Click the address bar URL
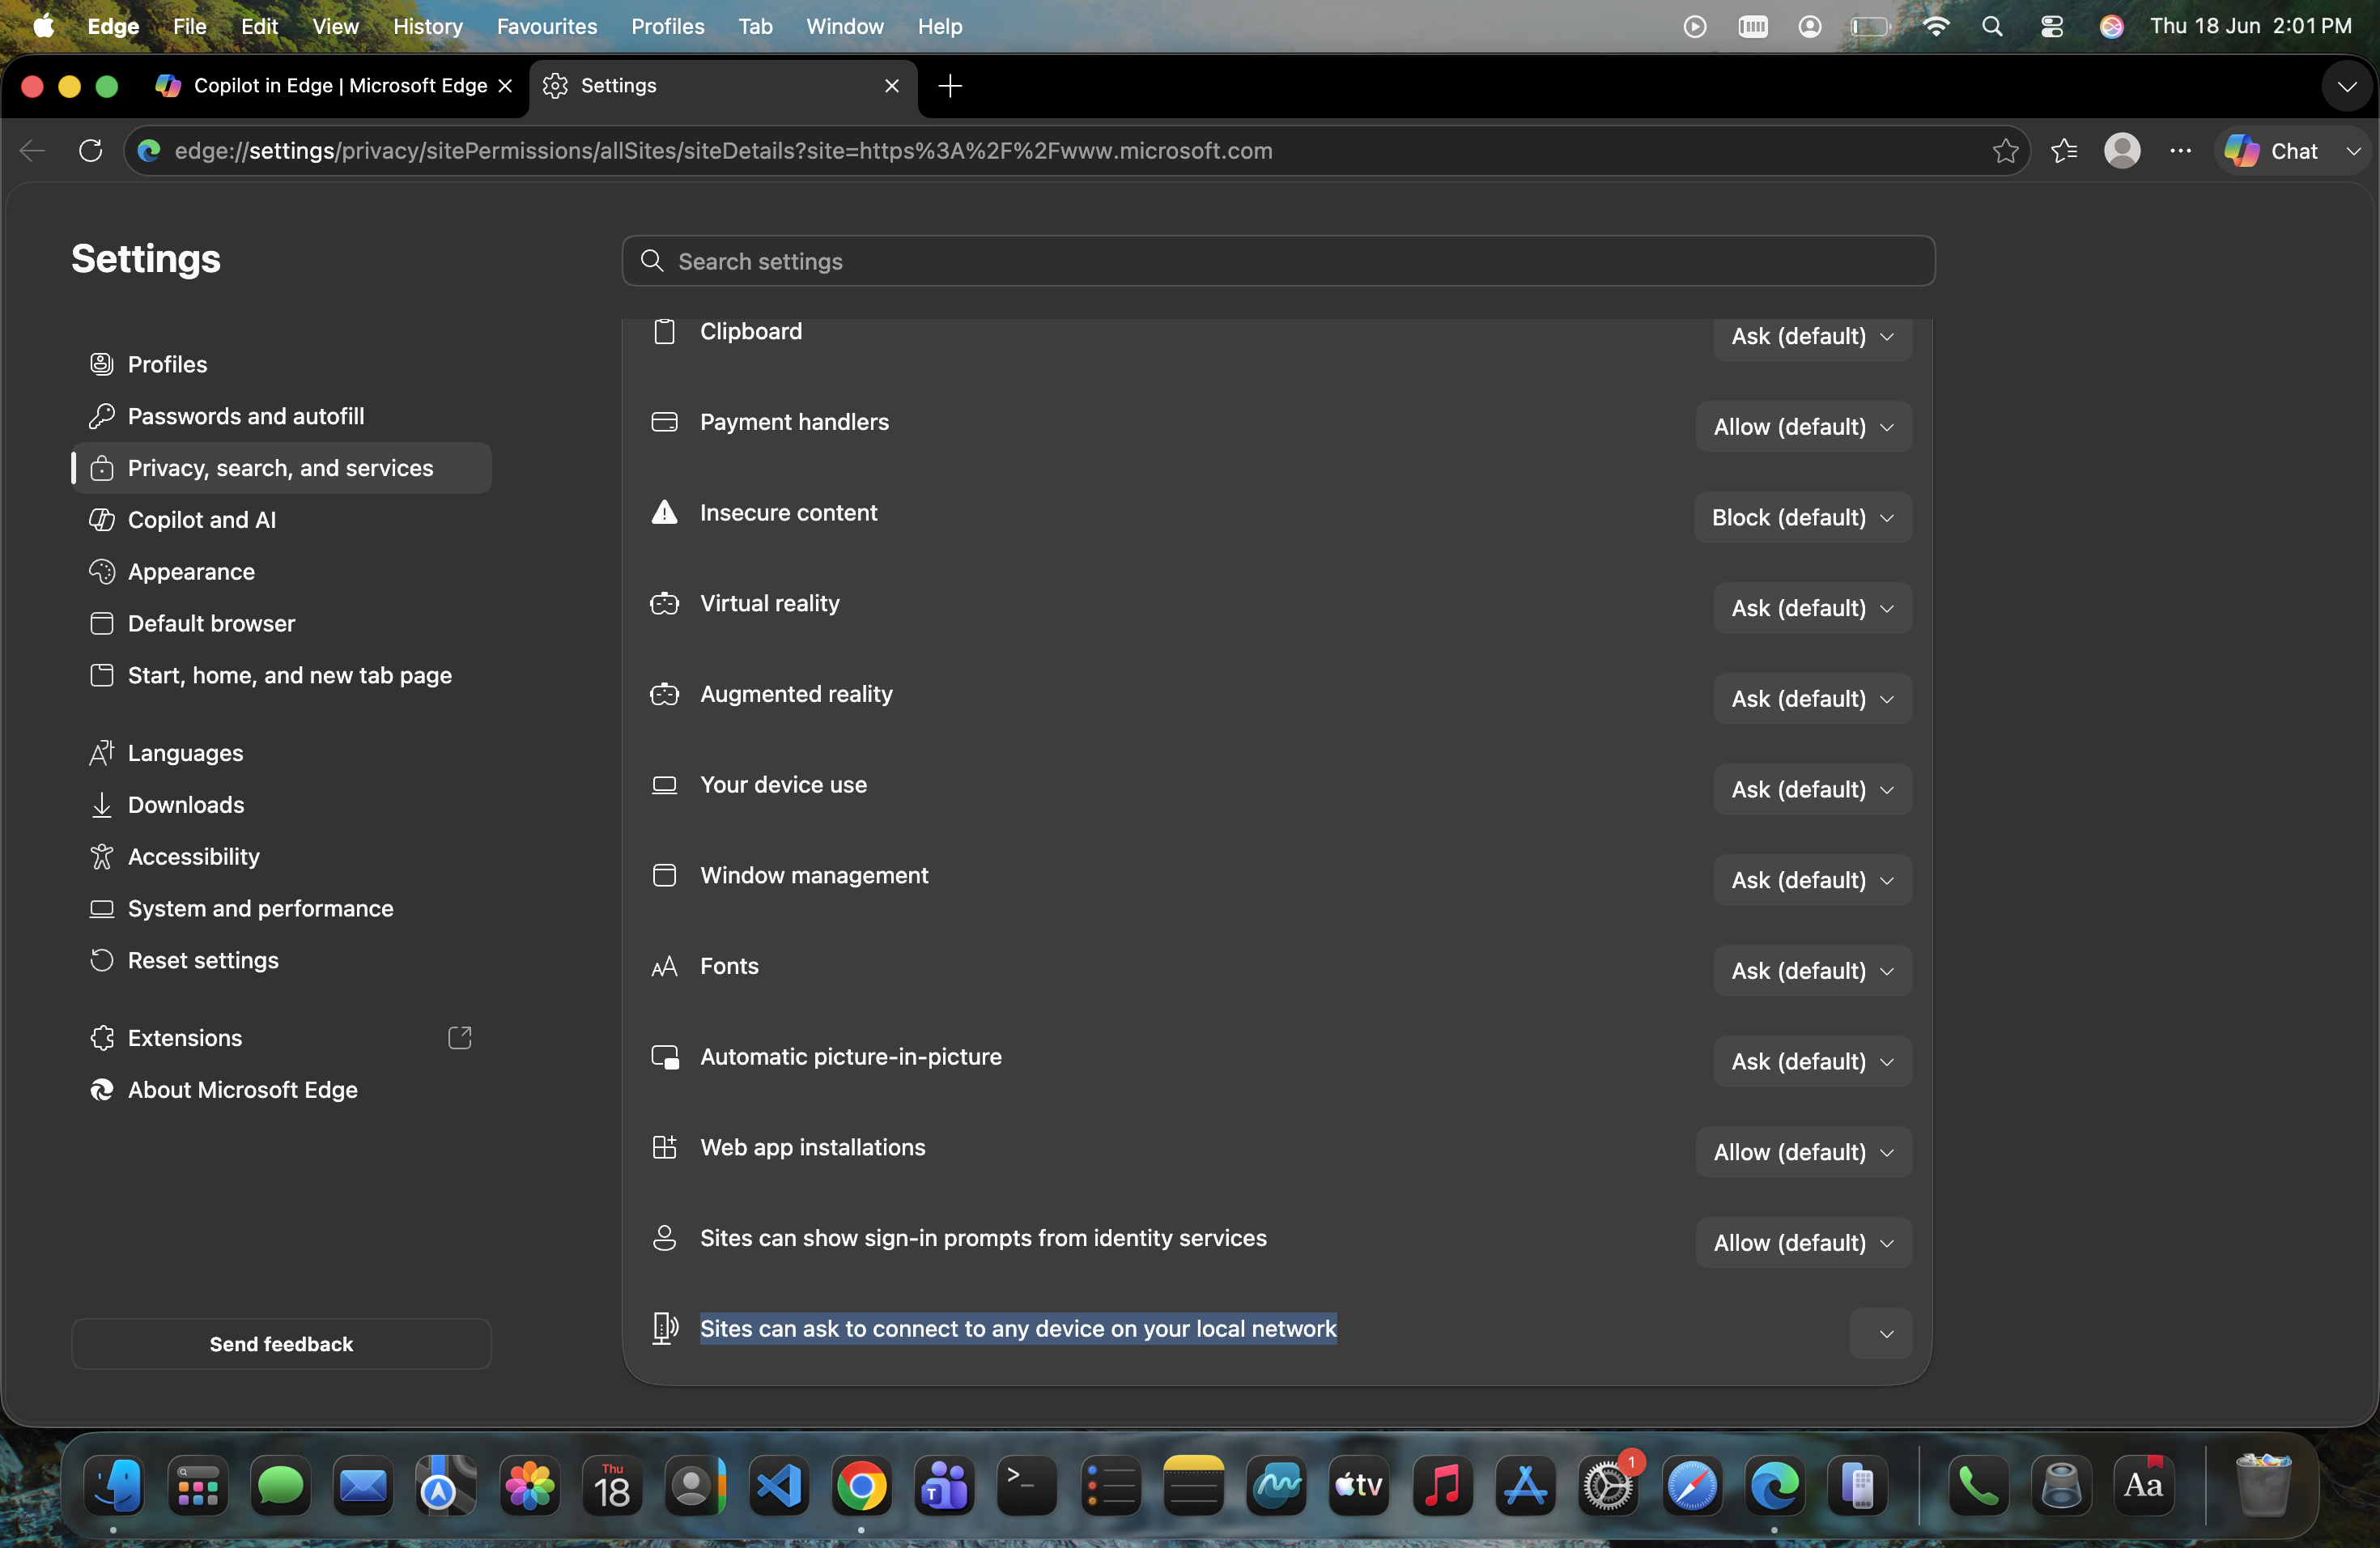 pyautogui.click(x=723, y=151)
